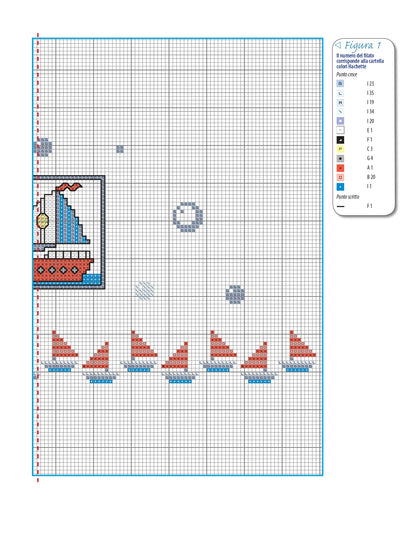Select the white E 1 legend swatch
The image size is (416, 539).
click(x=340, y=131)
